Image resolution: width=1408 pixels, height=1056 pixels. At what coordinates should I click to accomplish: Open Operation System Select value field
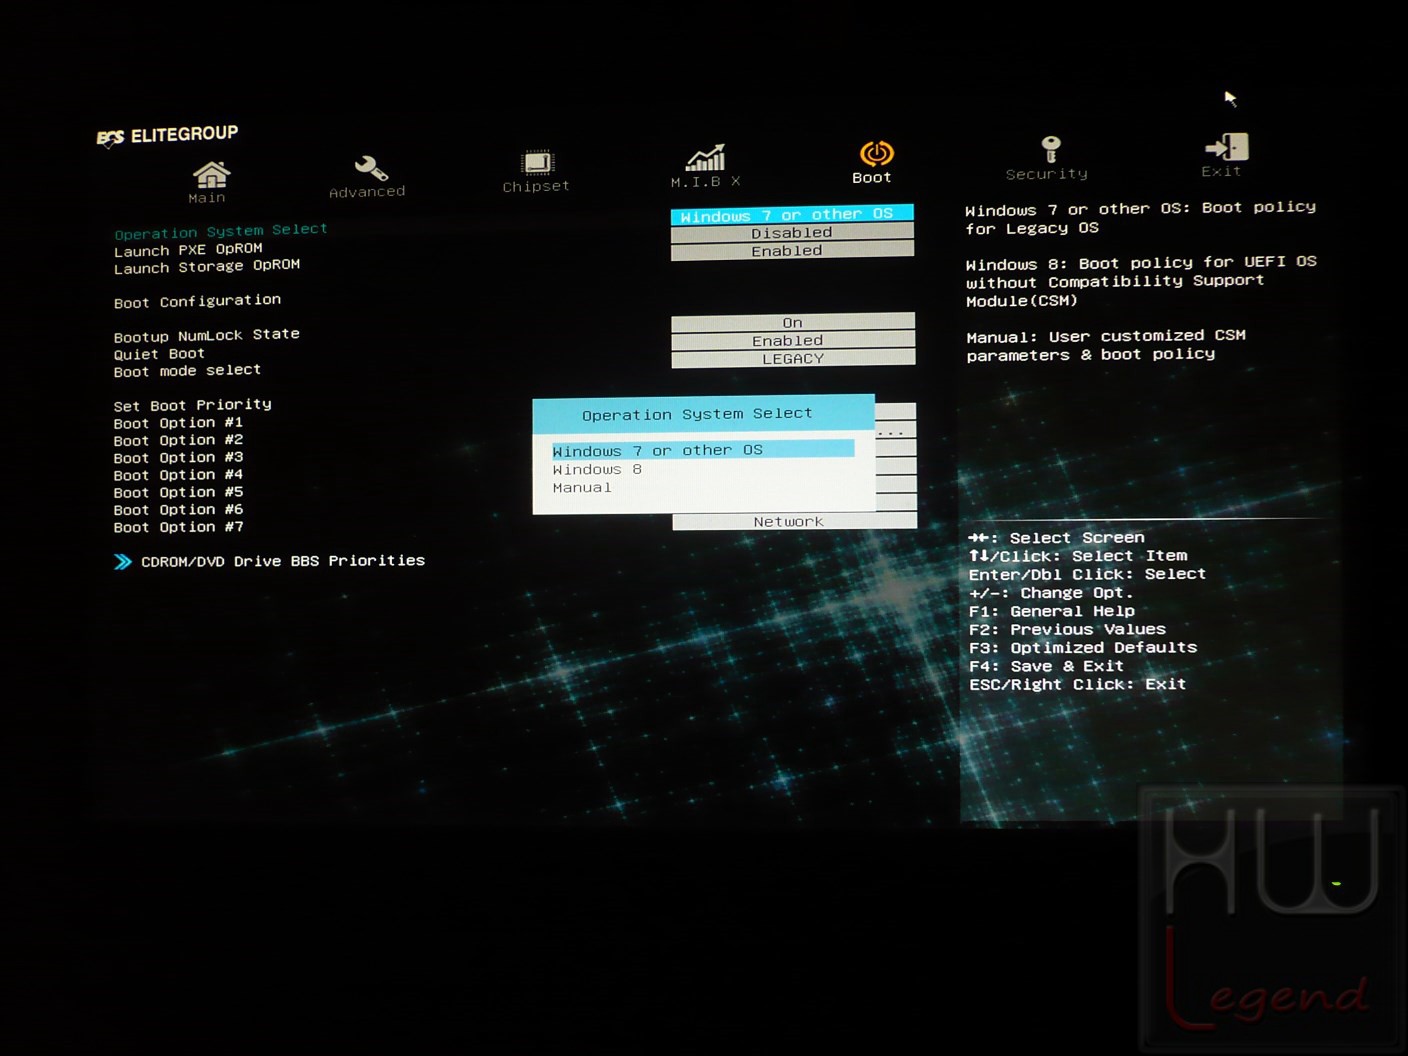[792, 214]
